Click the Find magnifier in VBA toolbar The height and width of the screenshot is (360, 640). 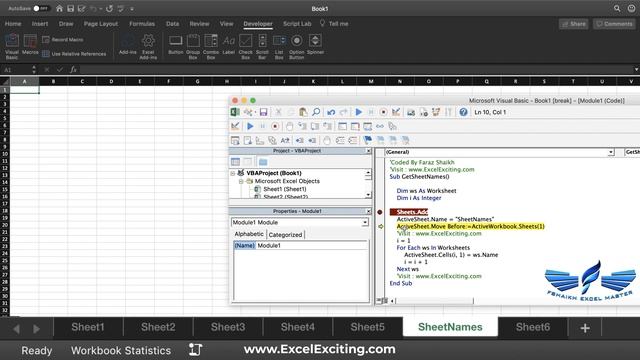pos(316,112)
